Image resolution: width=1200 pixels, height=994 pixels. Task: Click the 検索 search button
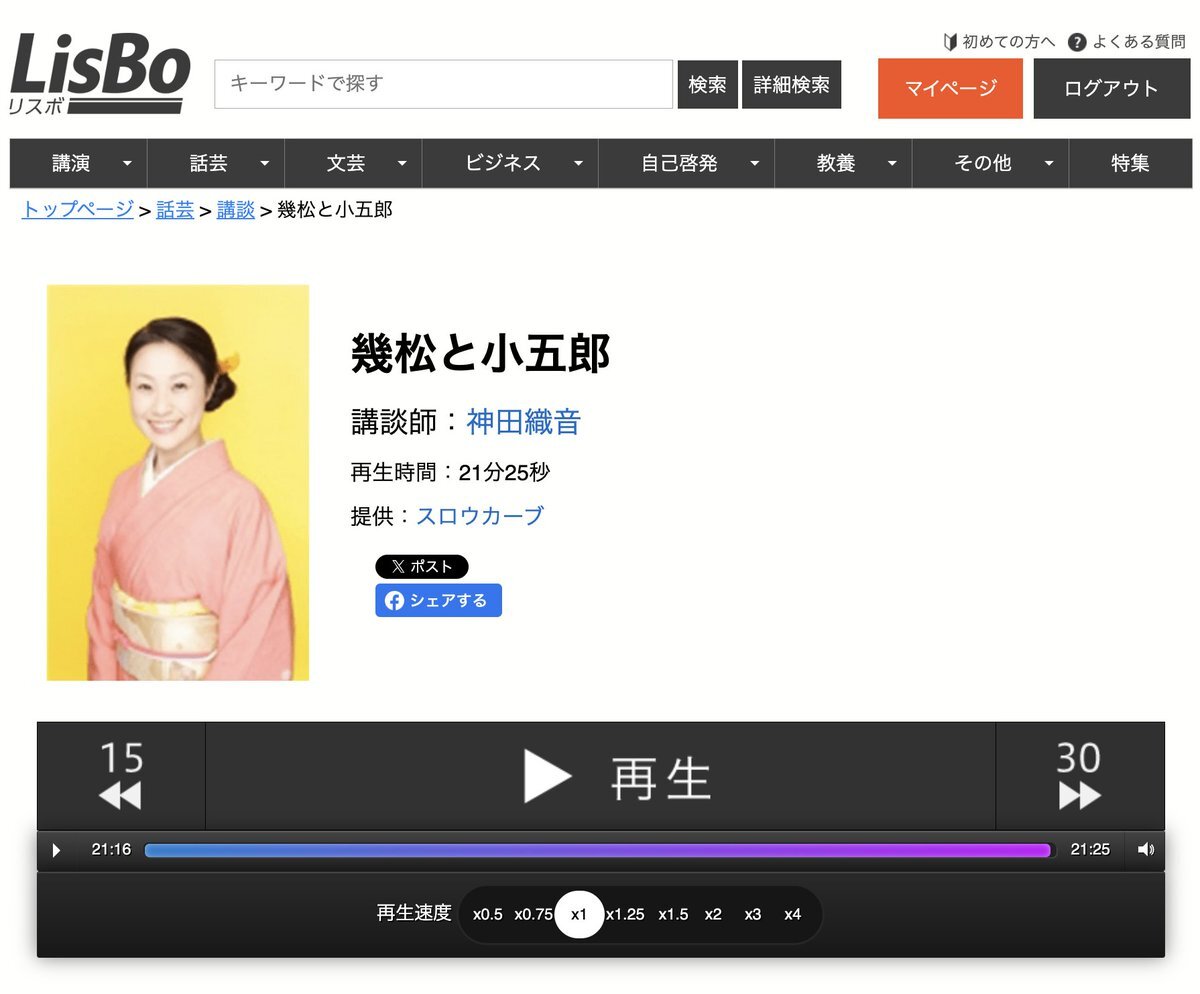point(707,84)
